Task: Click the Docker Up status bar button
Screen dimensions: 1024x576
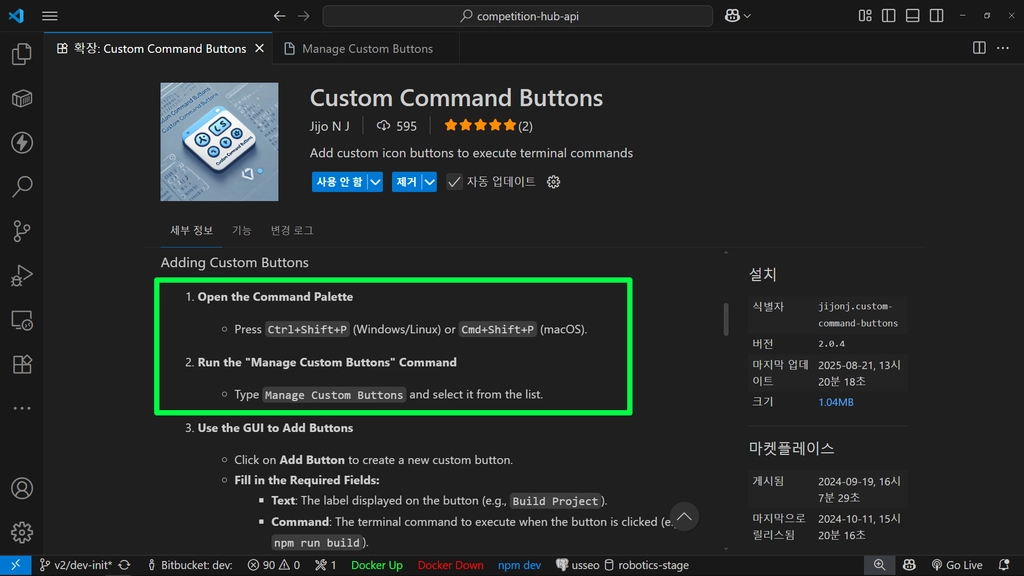Action: tap(377, 565)
